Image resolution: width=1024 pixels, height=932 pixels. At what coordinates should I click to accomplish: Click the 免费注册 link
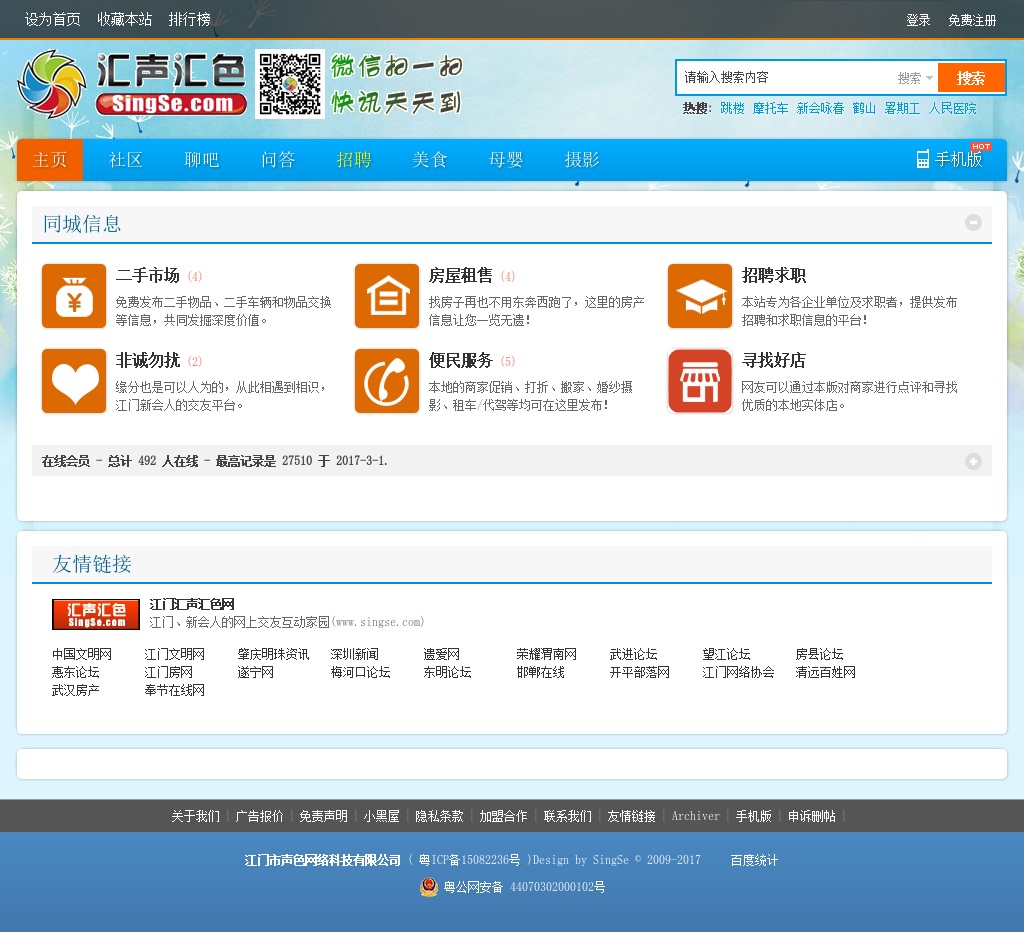(x=972, y=20)
